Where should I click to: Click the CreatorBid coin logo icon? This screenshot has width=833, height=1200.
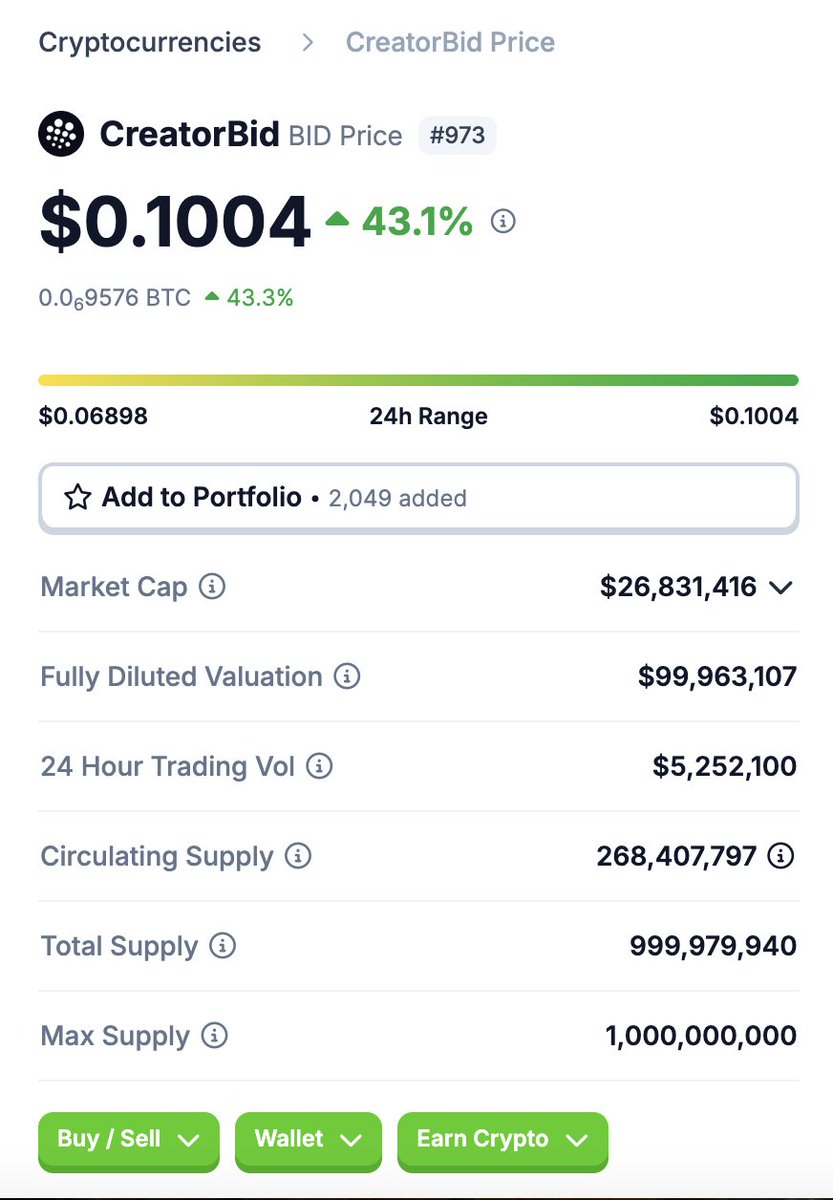(x=61, y=134)
